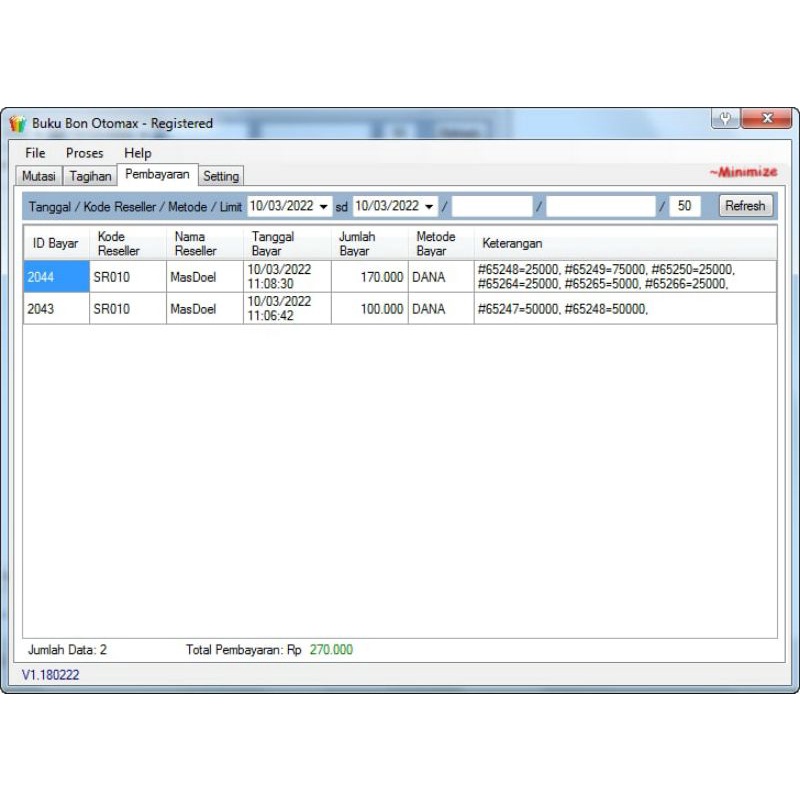The image size is (800, 800).
Task: Click the wrench button in title bar
Action: coord(725,119)
